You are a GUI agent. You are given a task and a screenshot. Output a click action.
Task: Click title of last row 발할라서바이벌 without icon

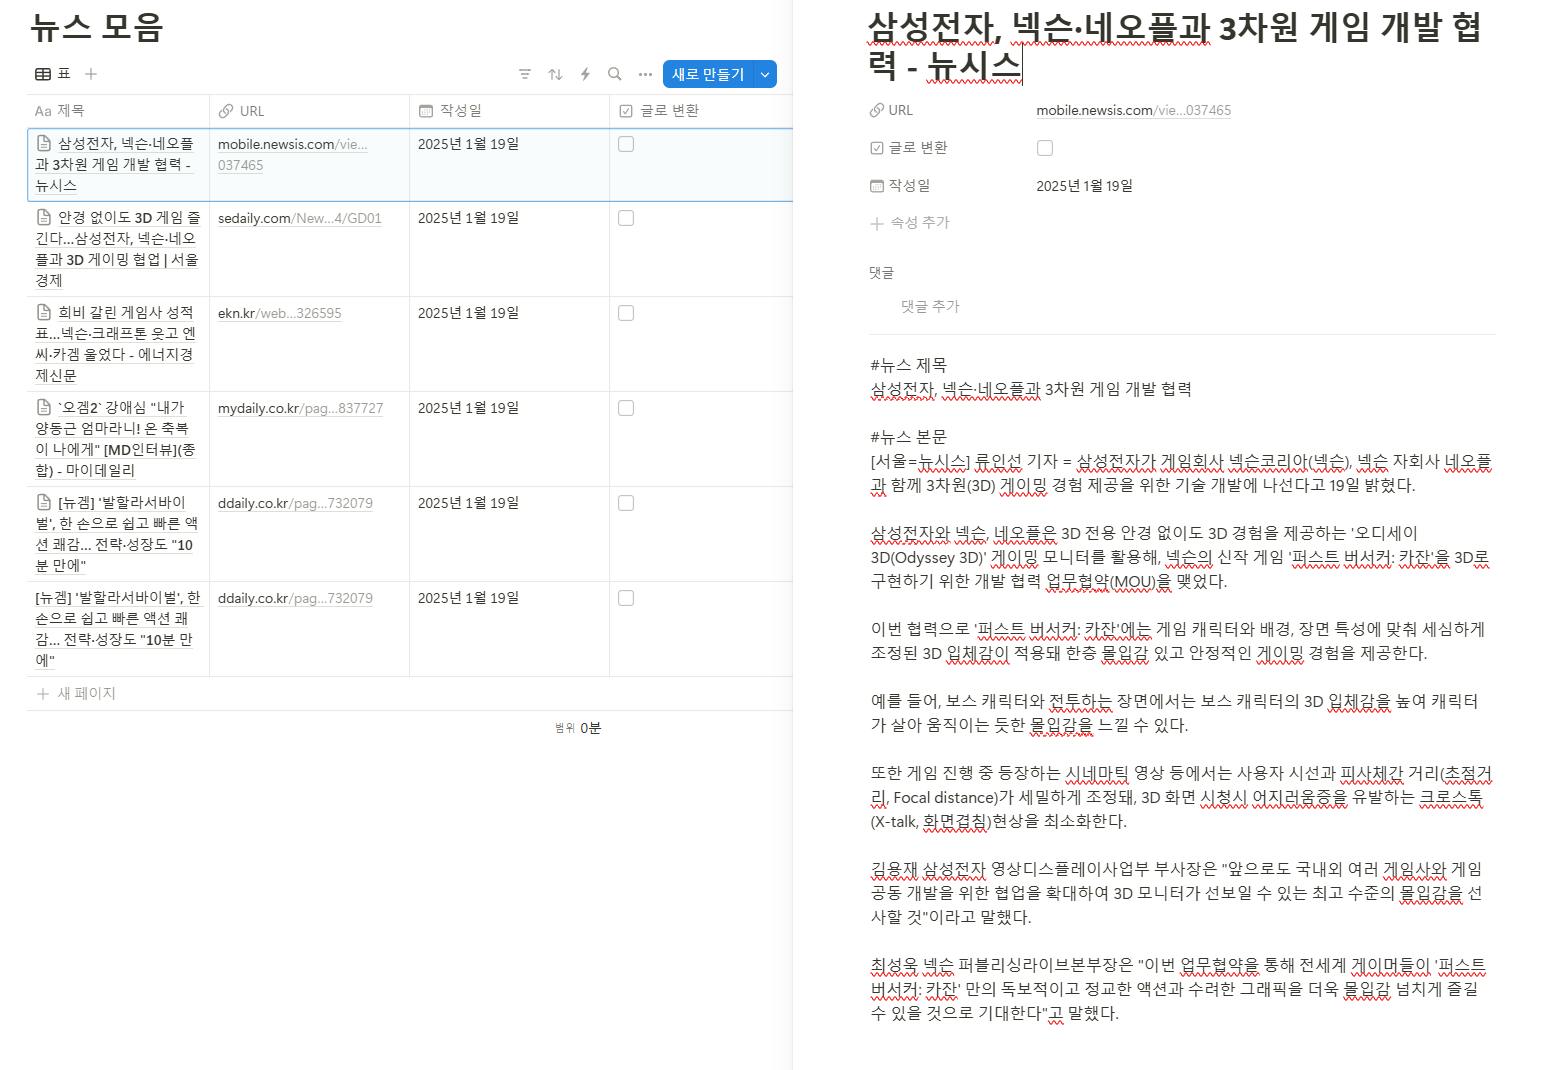pos(118,629)
